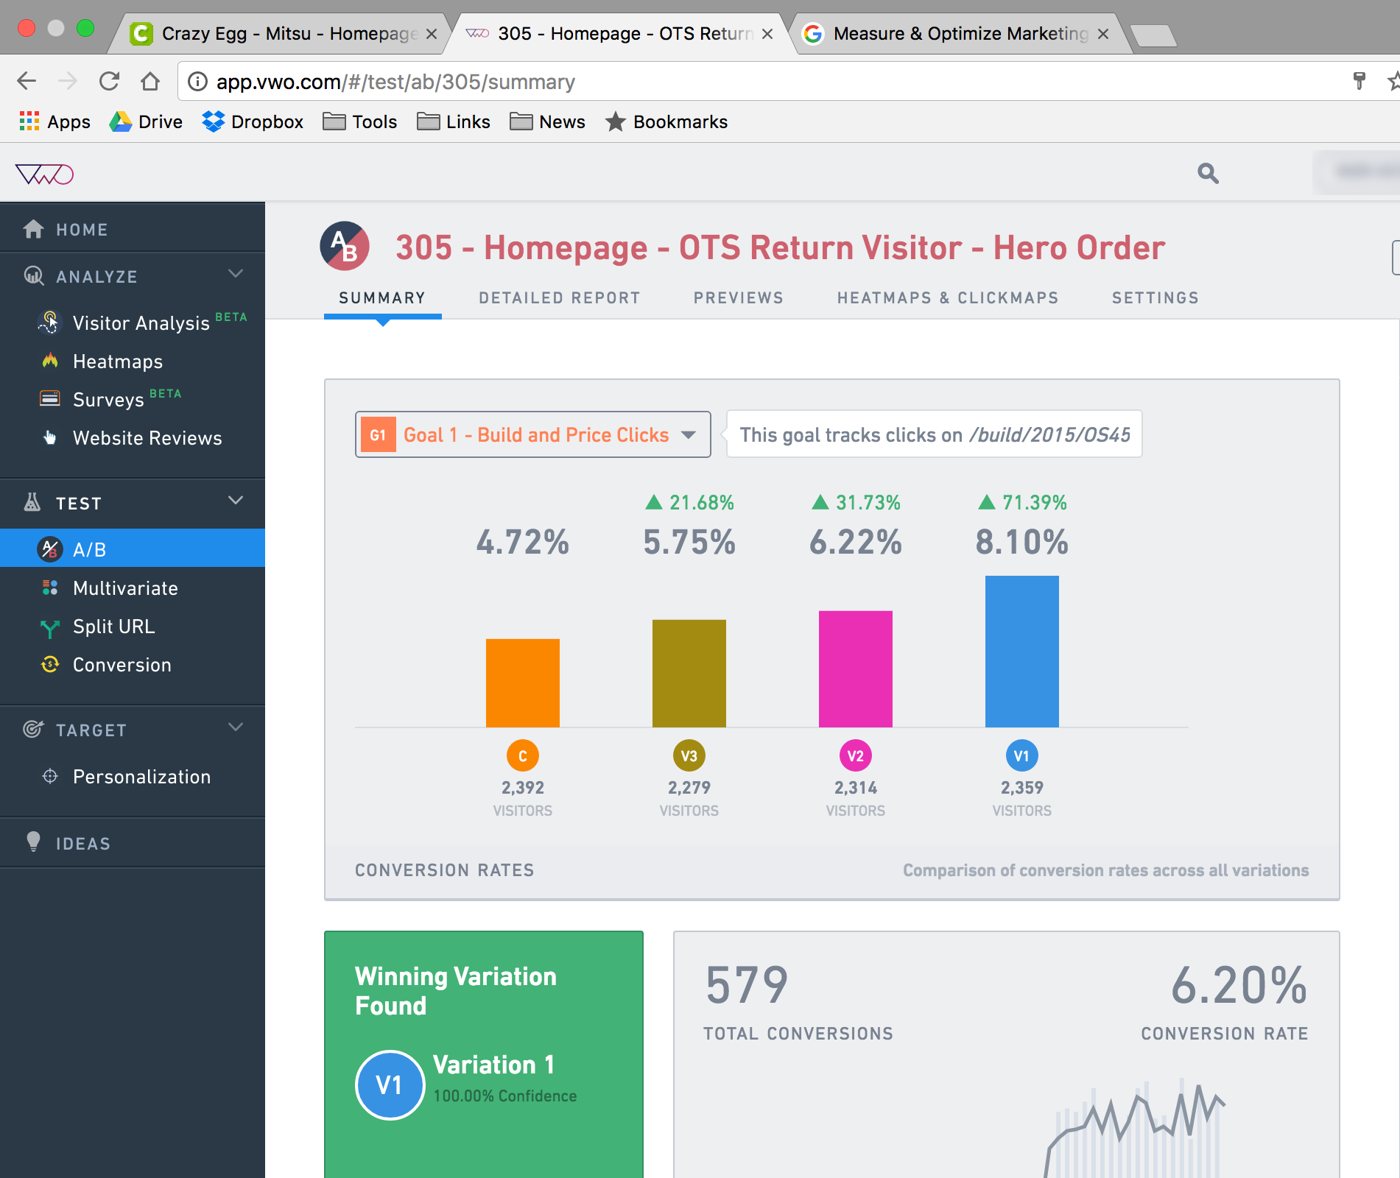
Task: Open Heatmaps in the sidebar
Action: 118,361
